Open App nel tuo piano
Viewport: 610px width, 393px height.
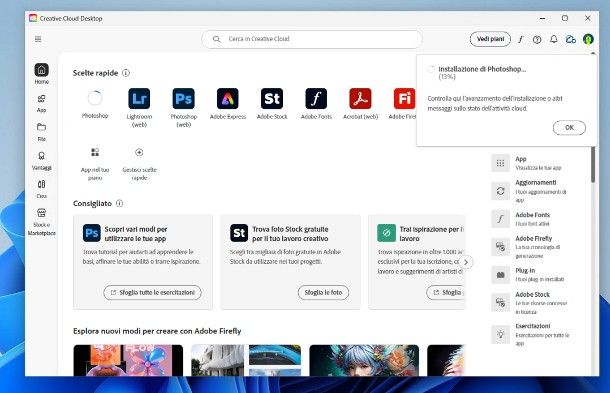(95, 164)
